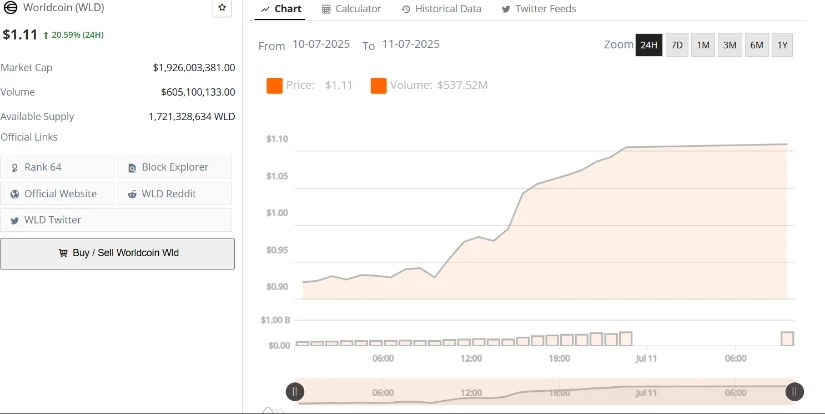This screenshot has width=825, height=414.
Task: Switch to the Calculator tab
Action: point(351,9)
